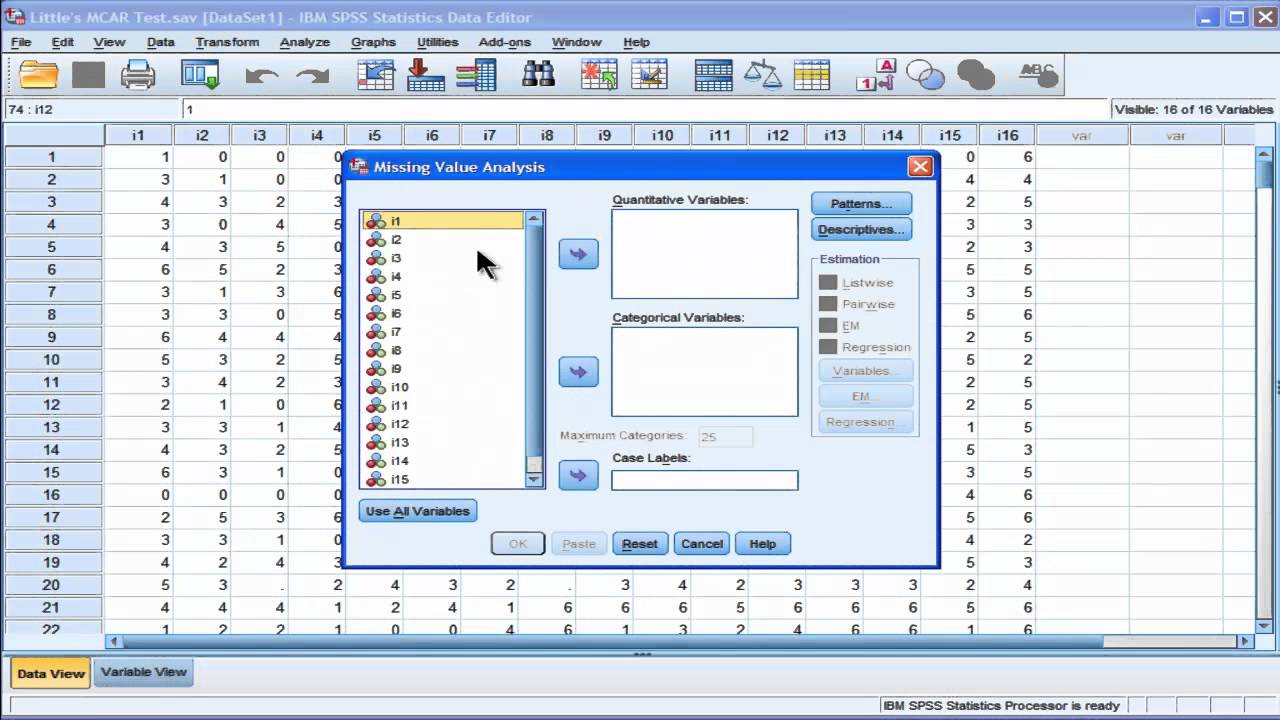Toggle Listwise estimation checkbox
Image resolution: width=1280 pixels, height=720 pixels.
coord(828,283)
